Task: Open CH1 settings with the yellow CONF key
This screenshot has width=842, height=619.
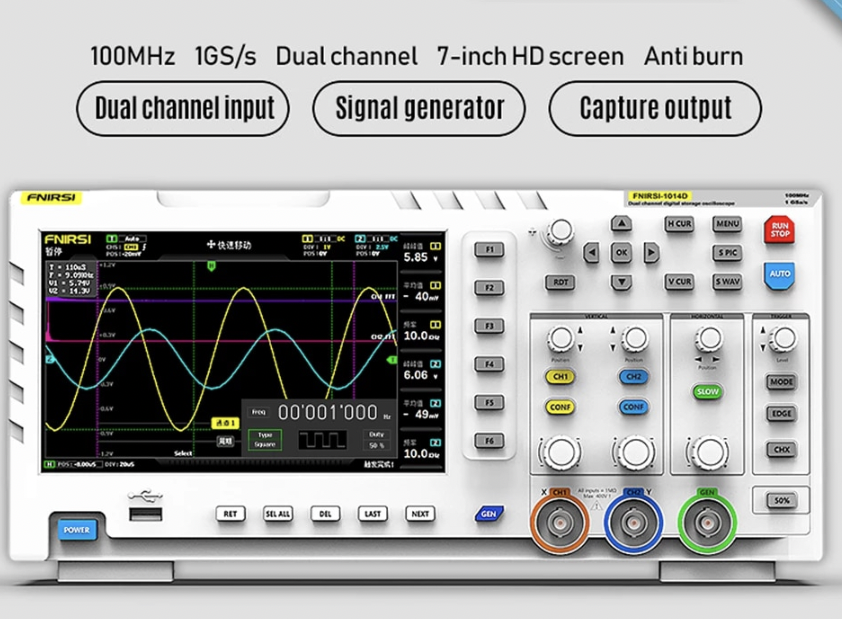Action: point(559,407)
